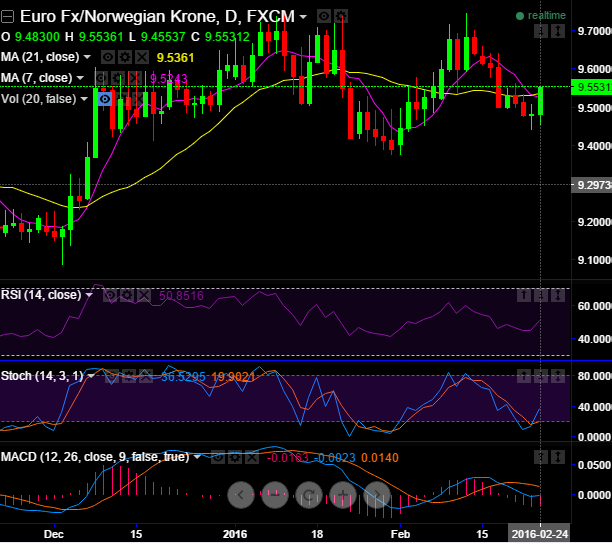This screenshot has width=612, height=544.
Task: Expand the MA (7, close) dropdown arrow
Action: pos(80,78)
